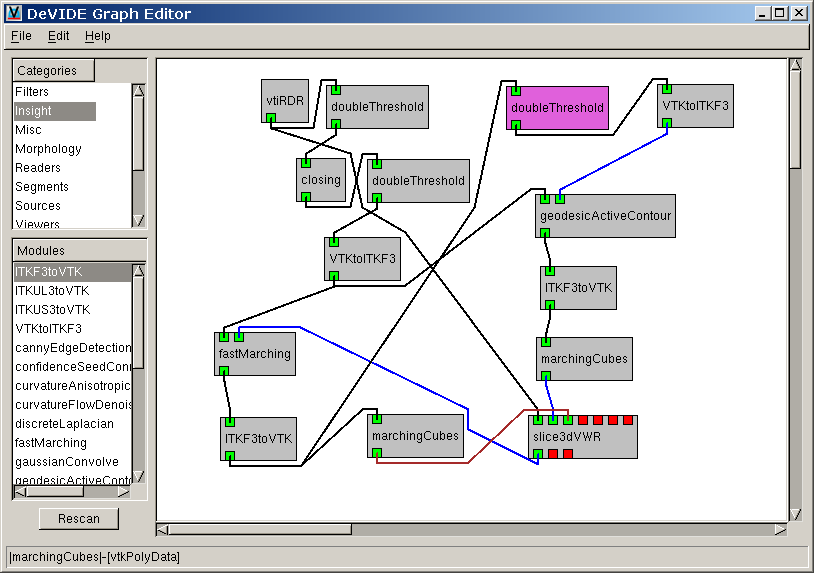Viewport: 814px width, 573px height.
Task: Click magenta doubleThreshold input port
Action: [516, 91]
